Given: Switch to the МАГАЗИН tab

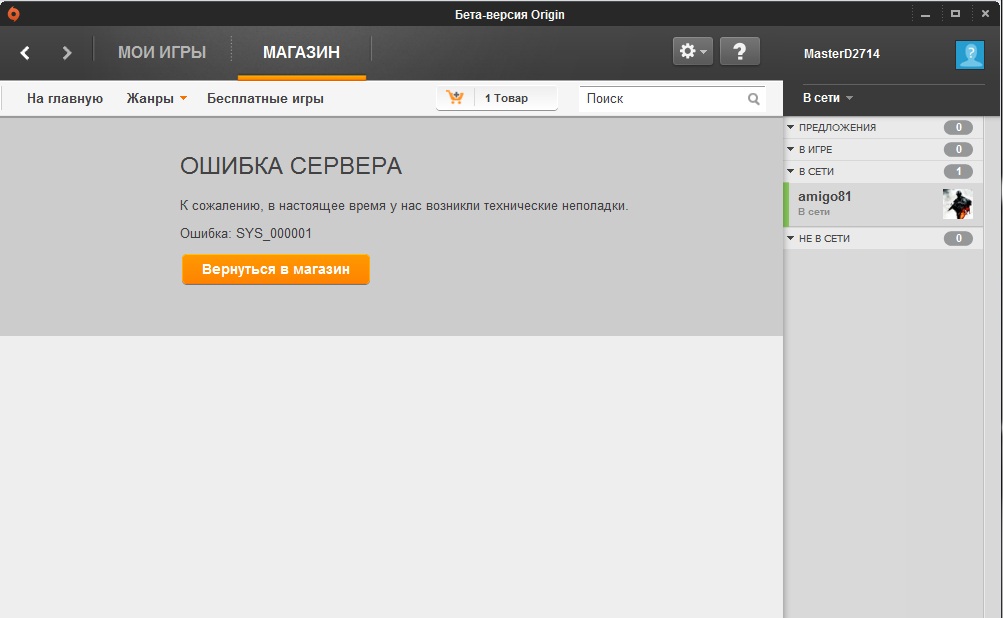Looking at the screenshot, I should pos(301,52).
